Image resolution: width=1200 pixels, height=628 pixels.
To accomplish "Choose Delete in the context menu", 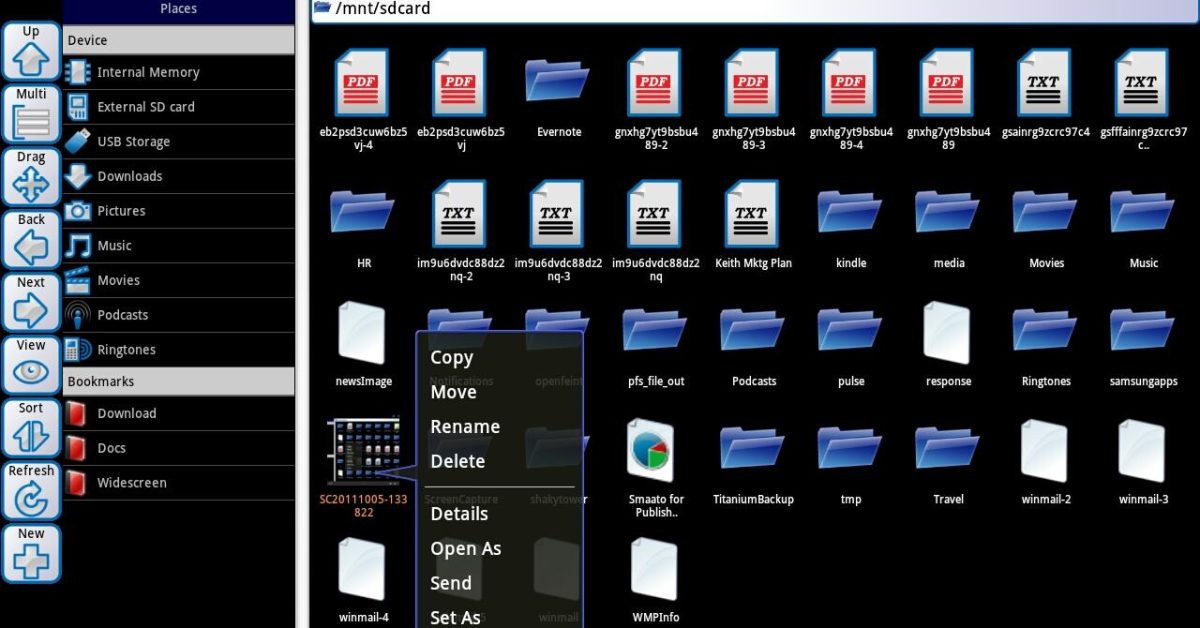I will click(x=457, y=462).
